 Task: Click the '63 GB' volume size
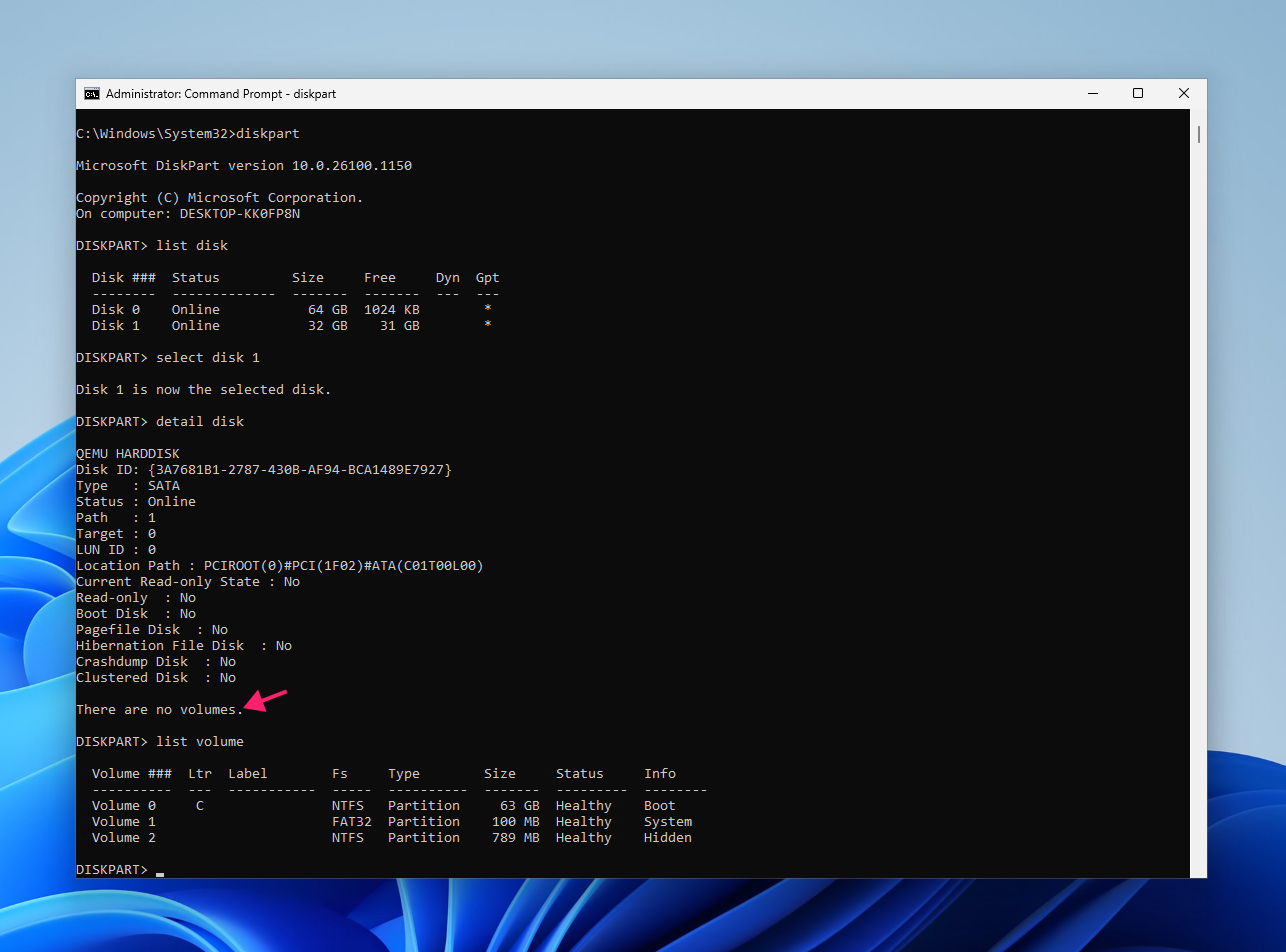coord(520,805)
